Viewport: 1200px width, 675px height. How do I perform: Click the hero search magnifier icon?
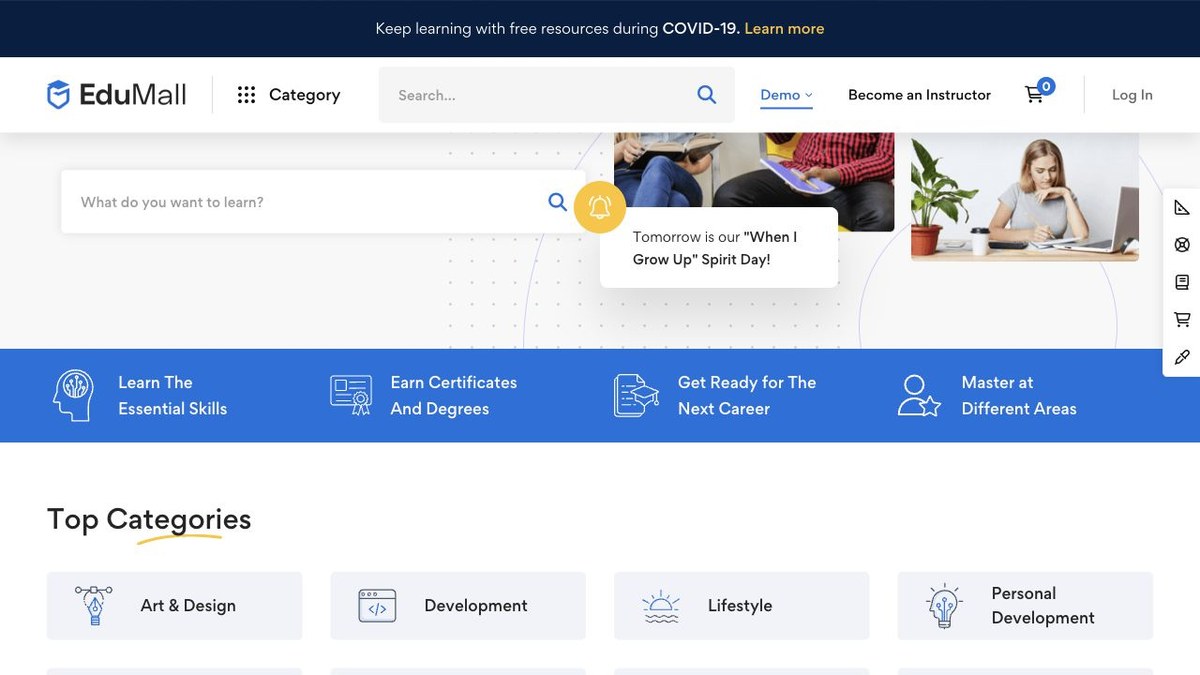pos(558,202)
